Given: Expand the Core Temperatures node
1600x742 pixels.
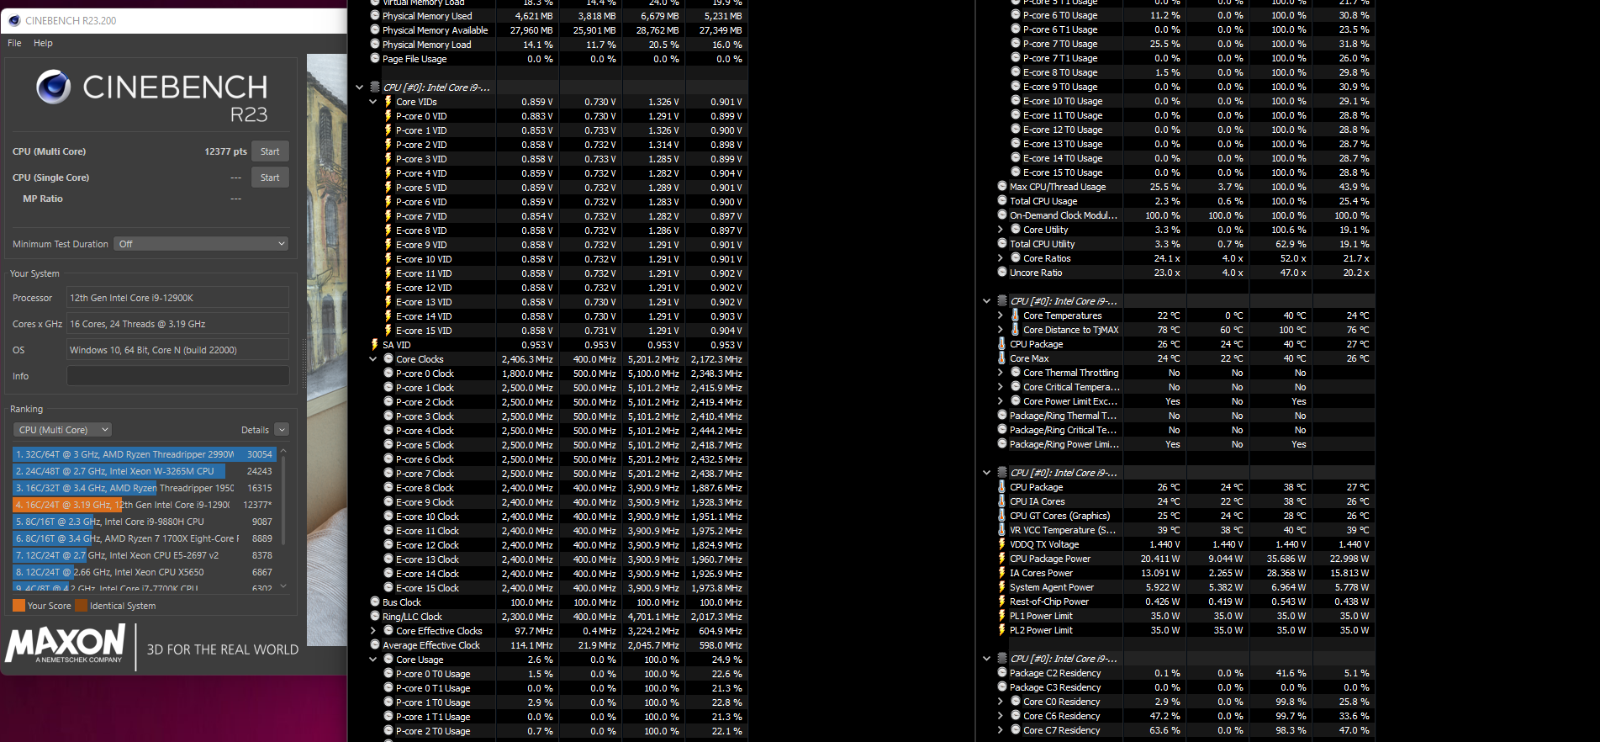Looking at the screenshot, I should click(x=1000, y=315).
